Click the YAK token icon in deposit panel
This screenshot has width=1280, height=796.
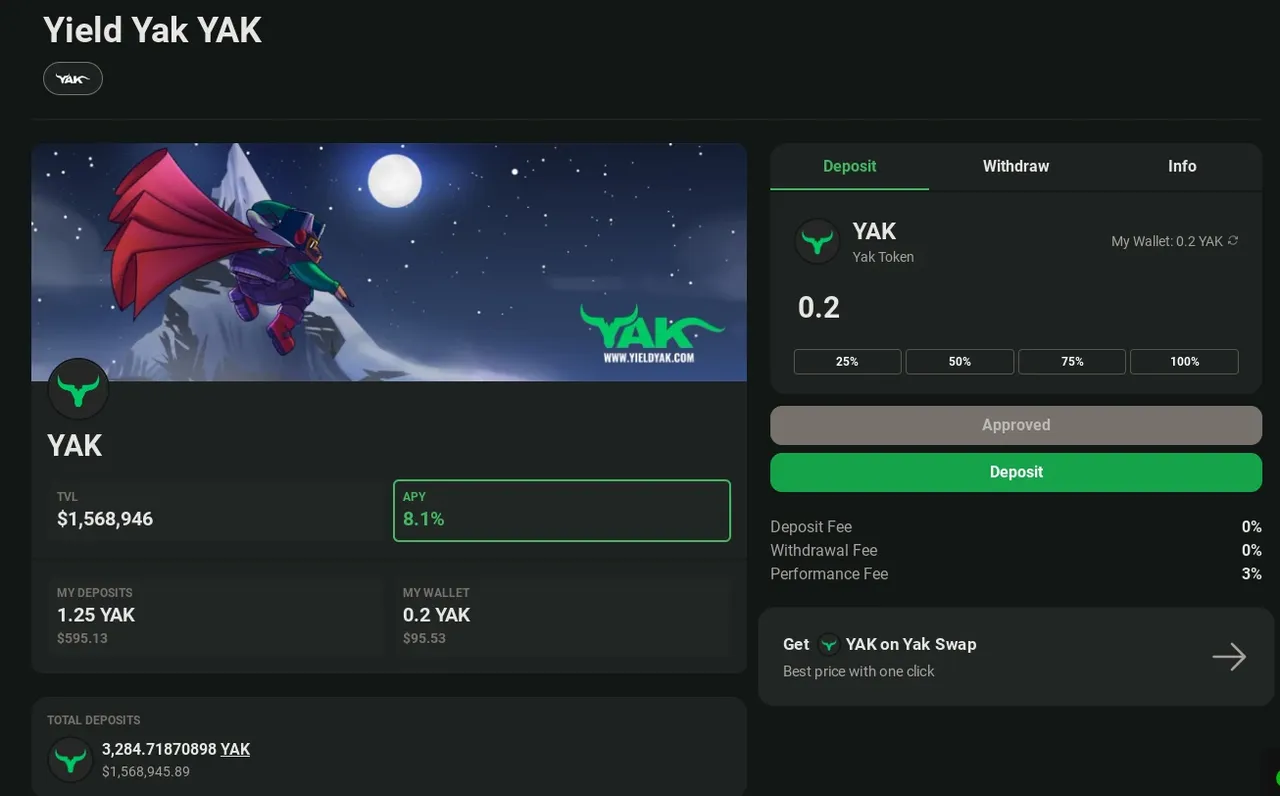point(817,241)
